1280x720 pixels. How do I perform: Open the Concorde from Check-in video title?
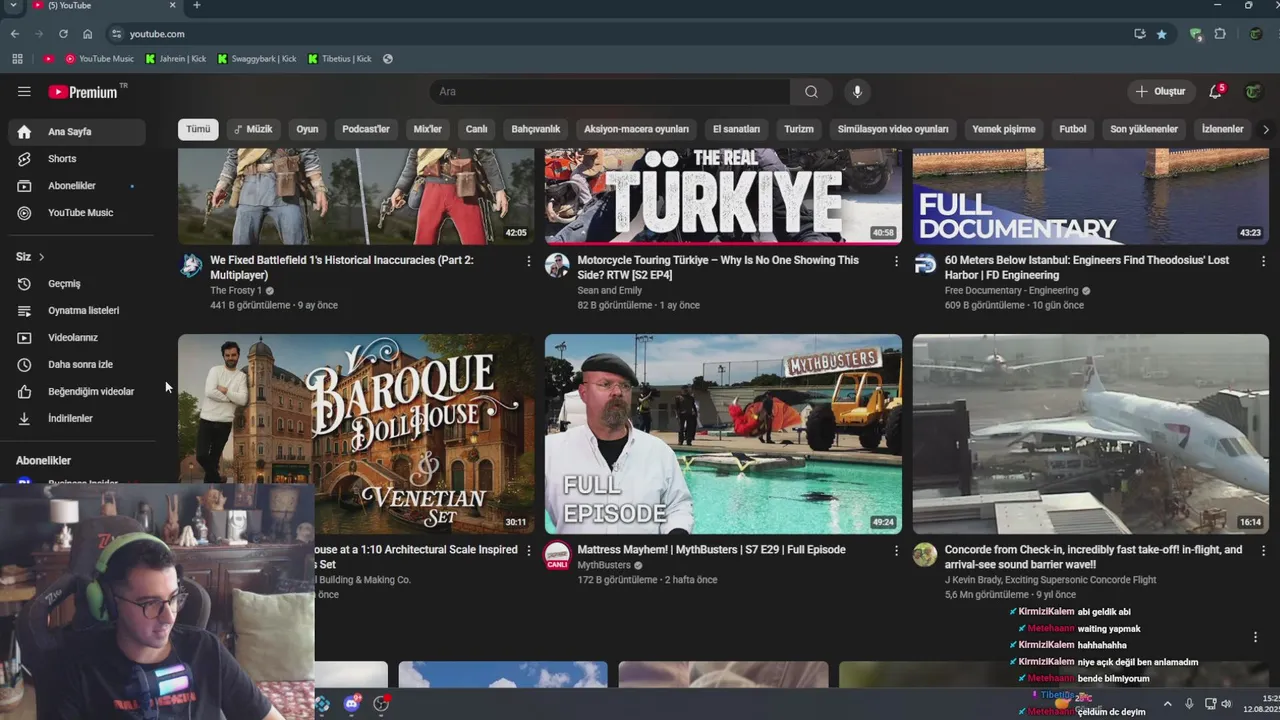[1093, 557]
